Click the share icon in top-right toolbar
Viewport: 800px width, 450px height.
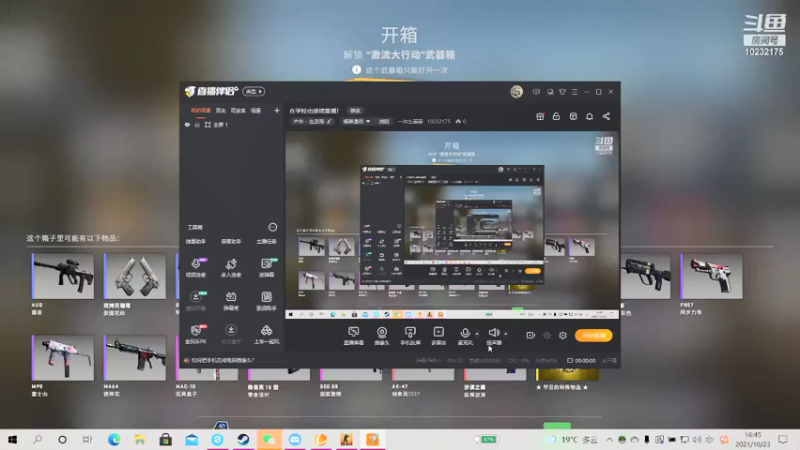(x=606, y=116)
